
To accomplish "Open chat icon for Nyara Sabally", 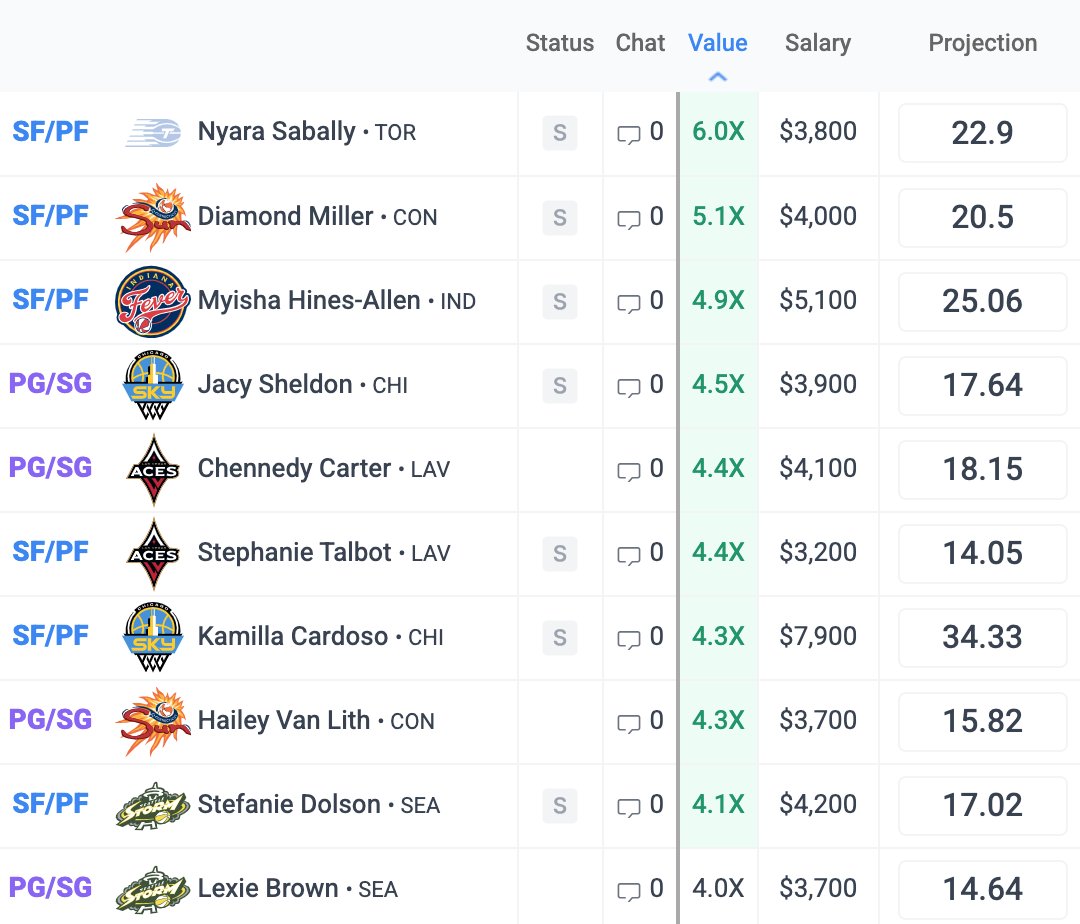I will 628,134.
